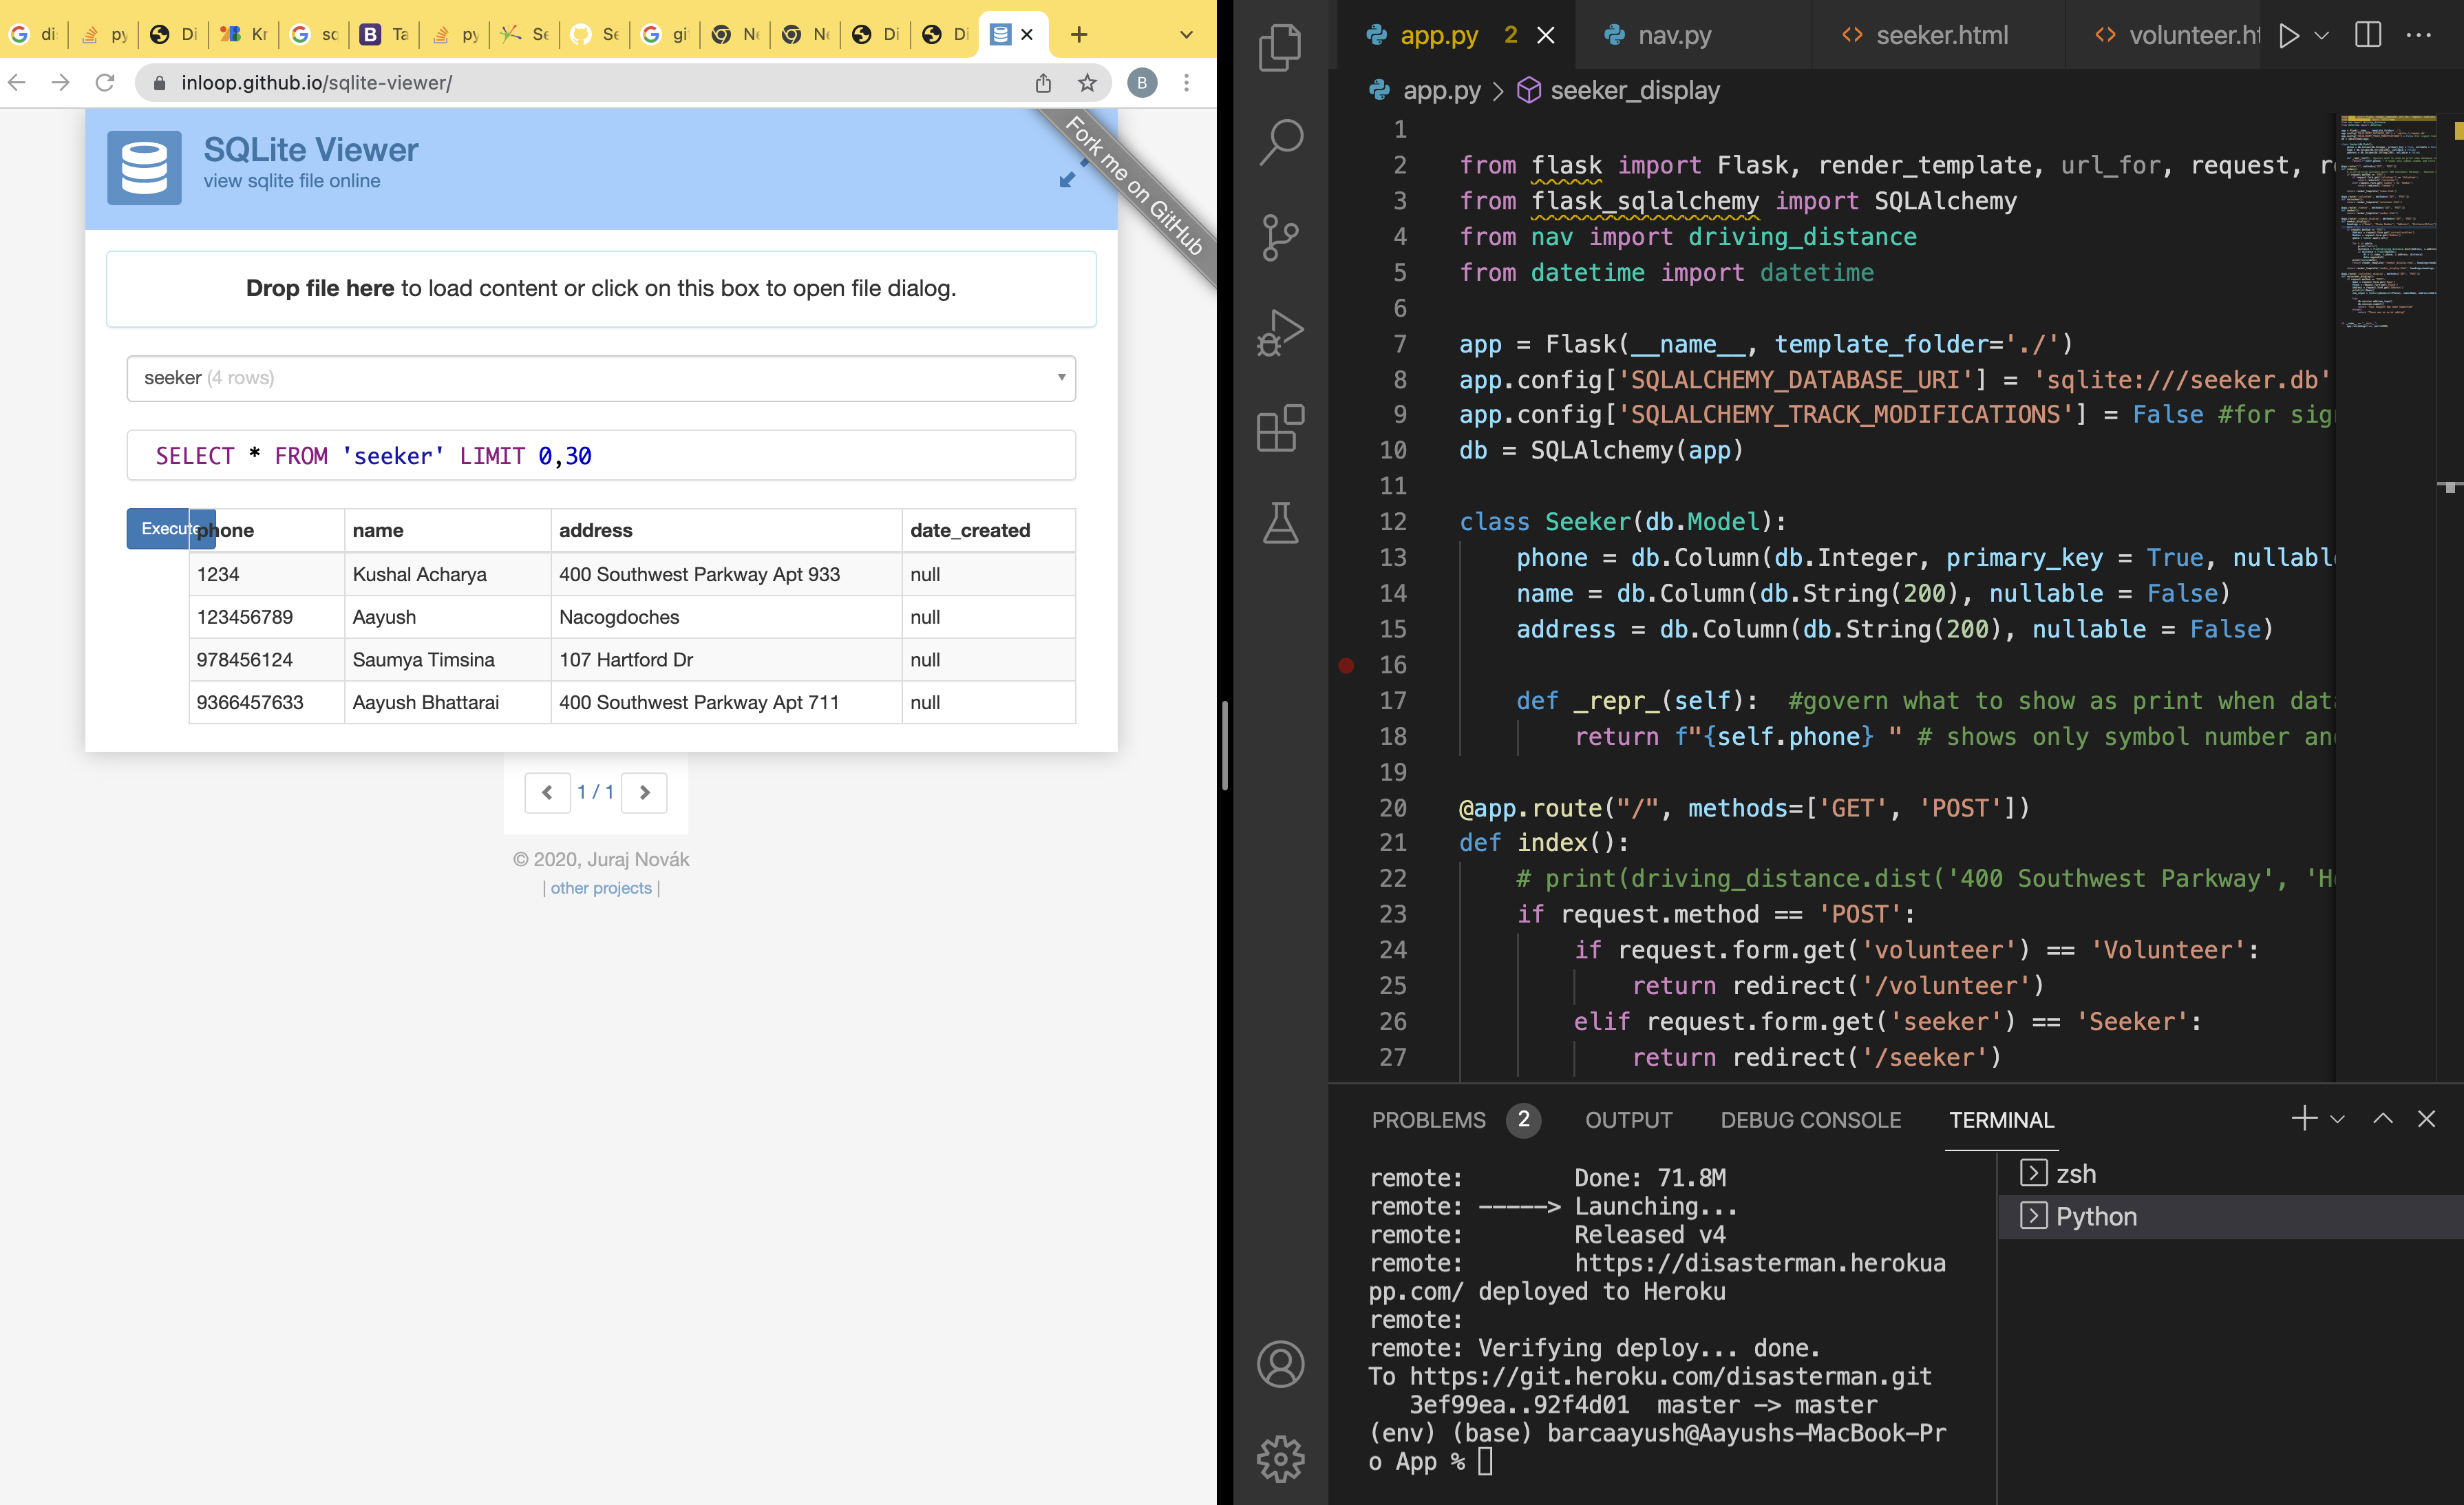Viewport: 2464px width, 1505px height.
Task: Click the Accounts profile icon
Action: 1280,1364
